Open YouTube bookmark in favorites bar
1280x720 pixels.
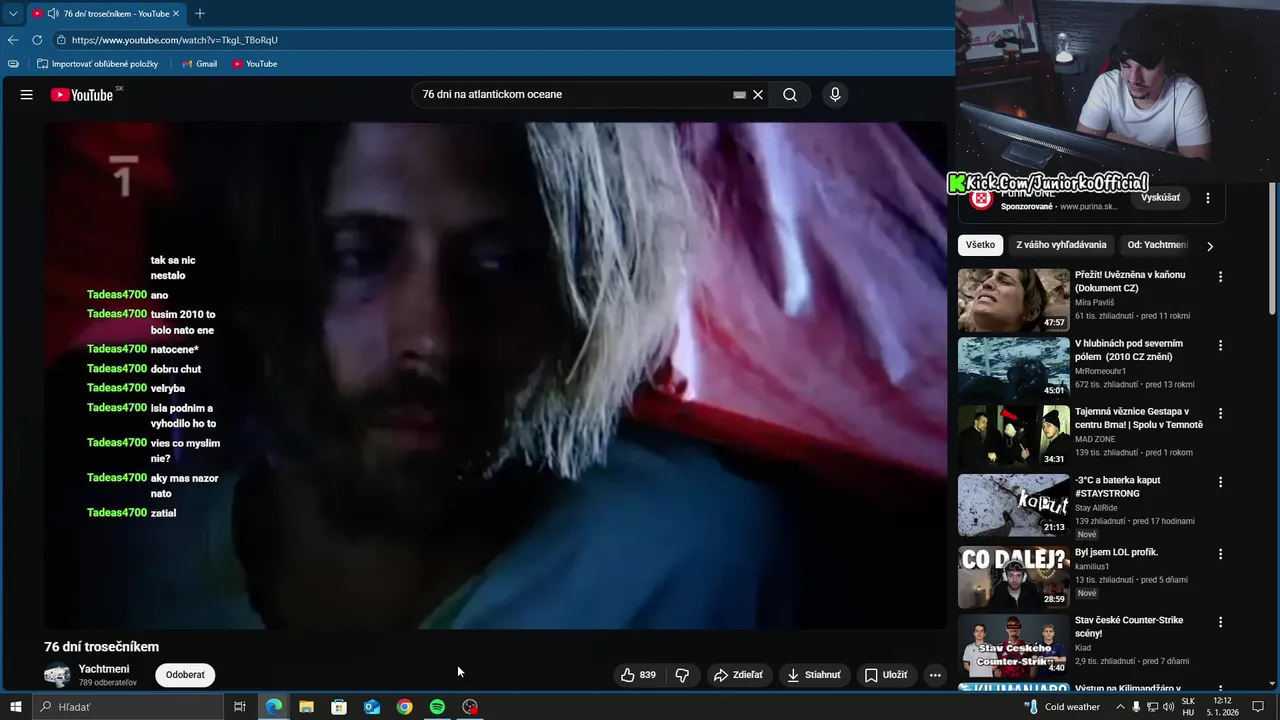tap(254, 64)
